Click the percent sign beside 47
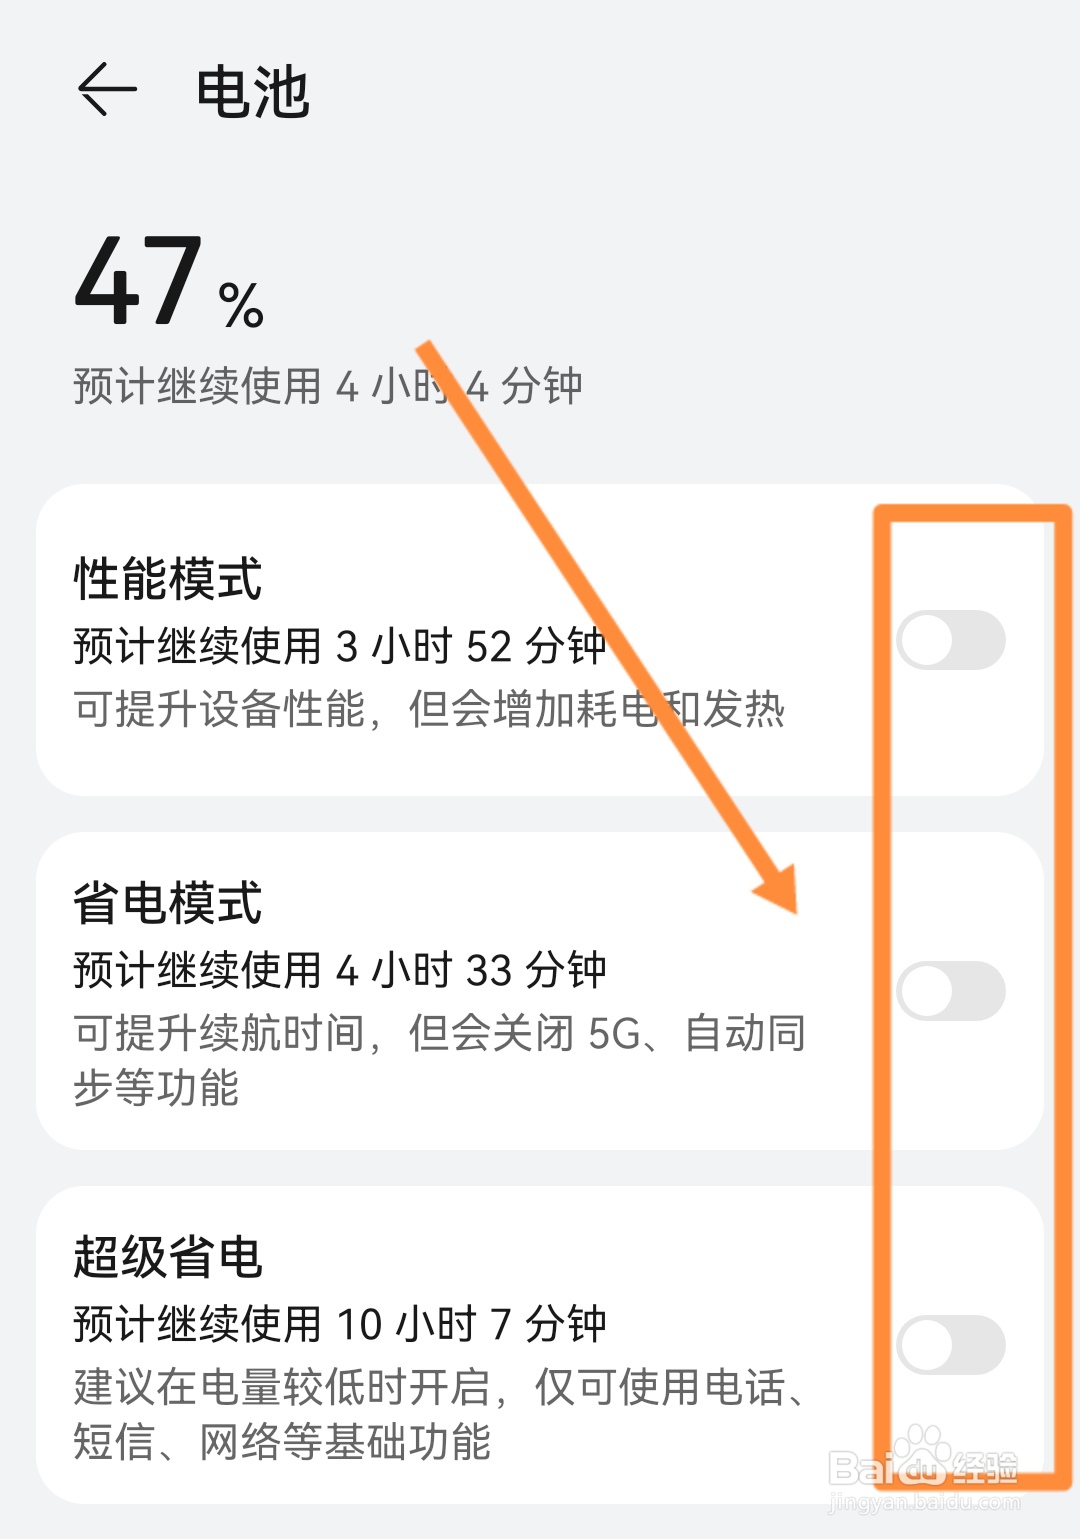Screen dimensions: 1080x1539 (241, 306)
